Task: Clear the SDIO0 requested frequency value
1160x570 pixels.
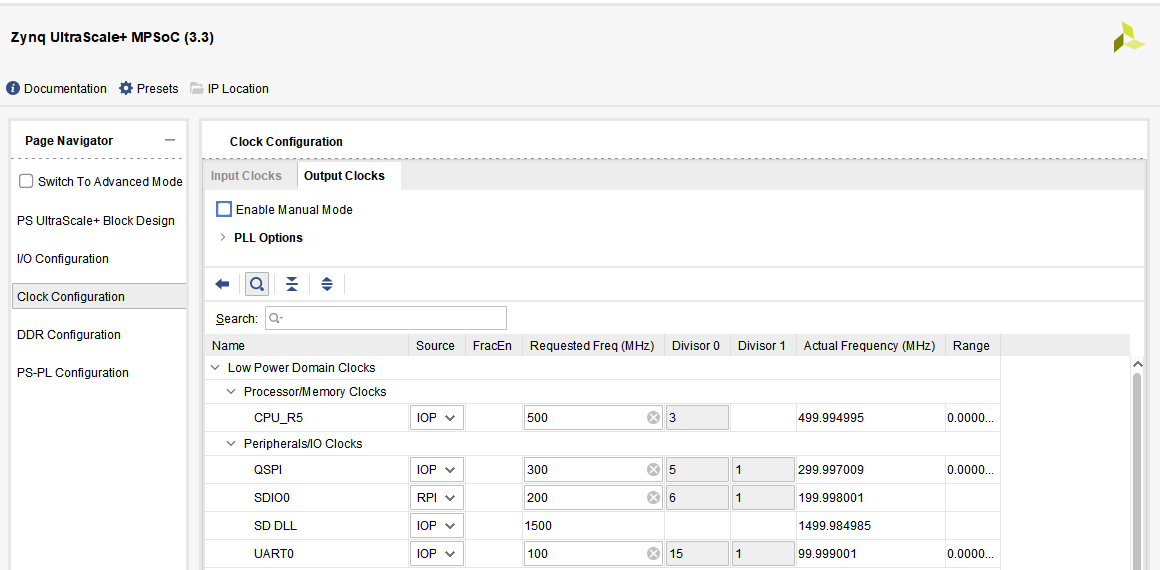Action: [x=653, y=497]
